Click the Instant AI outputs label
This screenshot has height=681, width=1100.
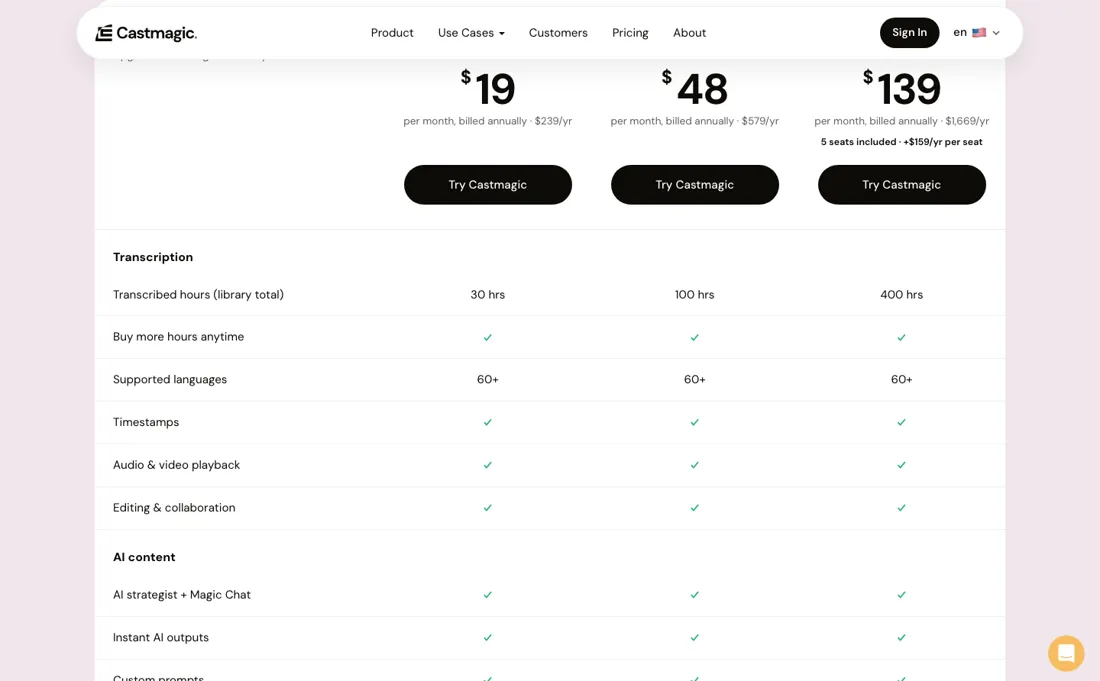pos(161,638)
